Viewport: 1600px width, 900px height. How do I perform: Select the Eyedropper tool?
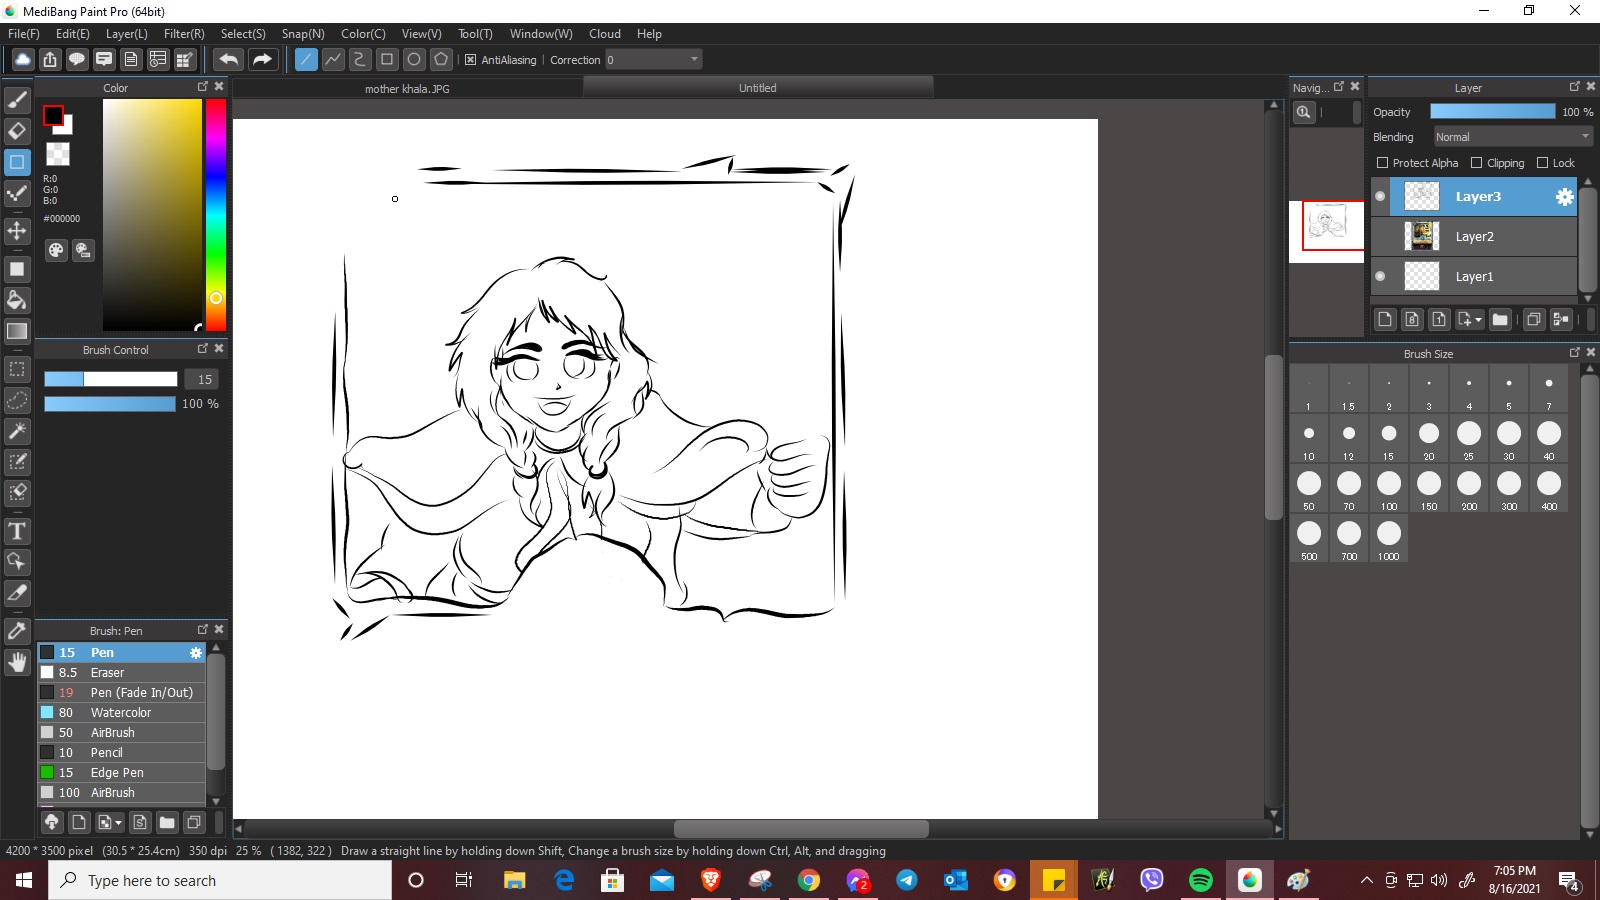[x=17, y=631]
